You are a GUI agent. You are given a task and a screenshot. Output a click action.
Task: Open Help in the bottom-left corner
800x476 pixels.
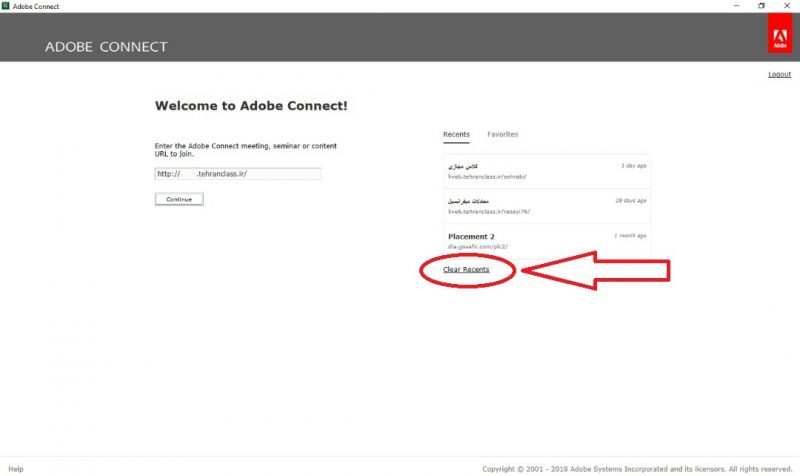pyautogui.click(x=15, y=468)
